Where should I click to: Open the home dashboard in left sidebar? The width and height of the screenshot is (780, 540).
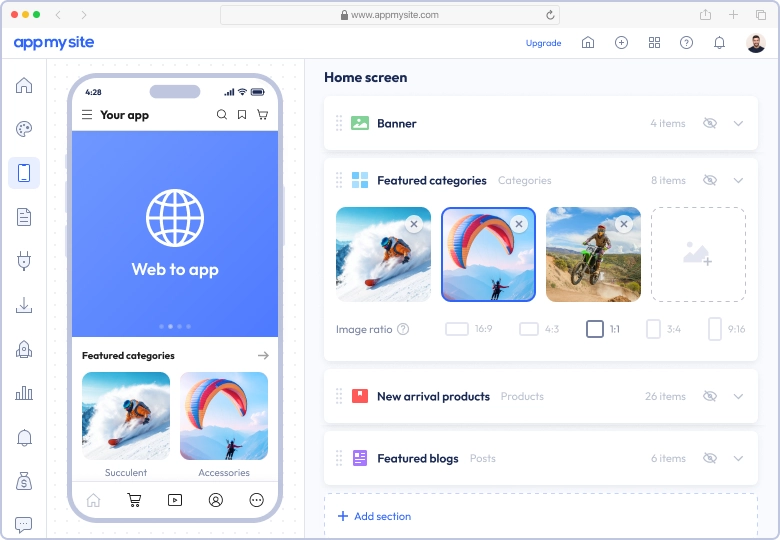24,86
